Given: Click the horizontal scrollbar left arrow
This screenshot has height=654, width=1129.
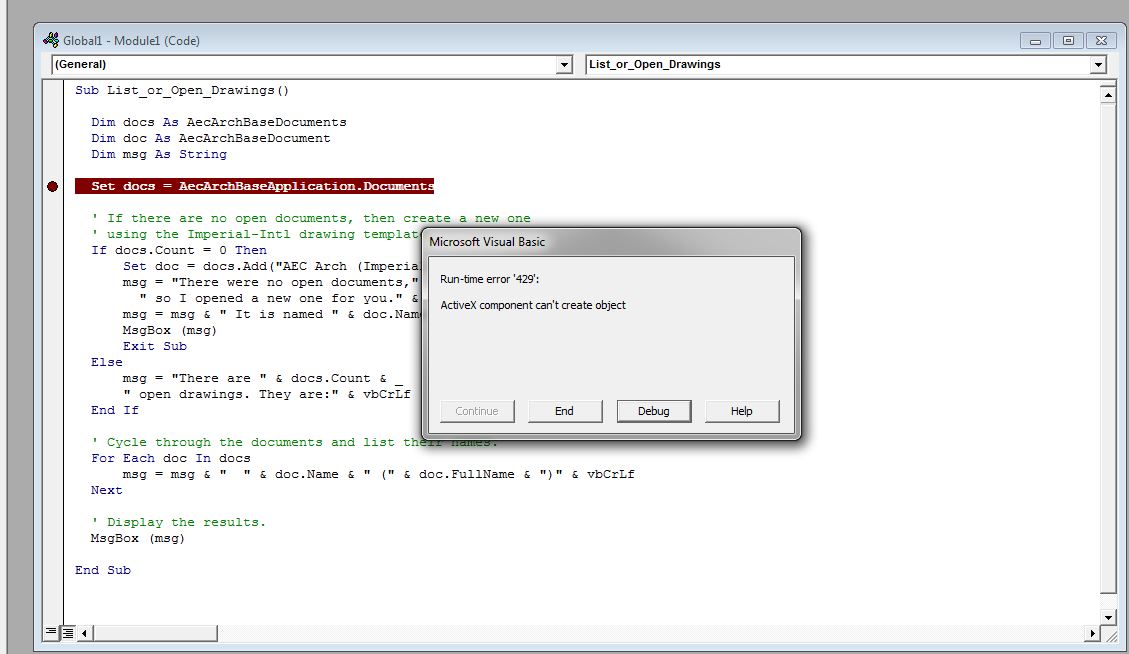Looking at the screenshot, I should [83, 633].
